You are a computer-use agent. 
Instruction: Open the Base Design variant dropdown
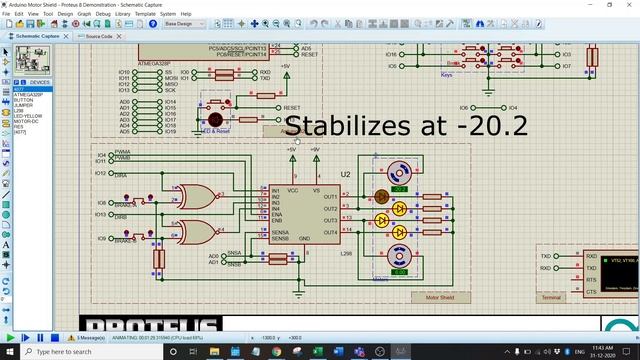click(184, 24)
